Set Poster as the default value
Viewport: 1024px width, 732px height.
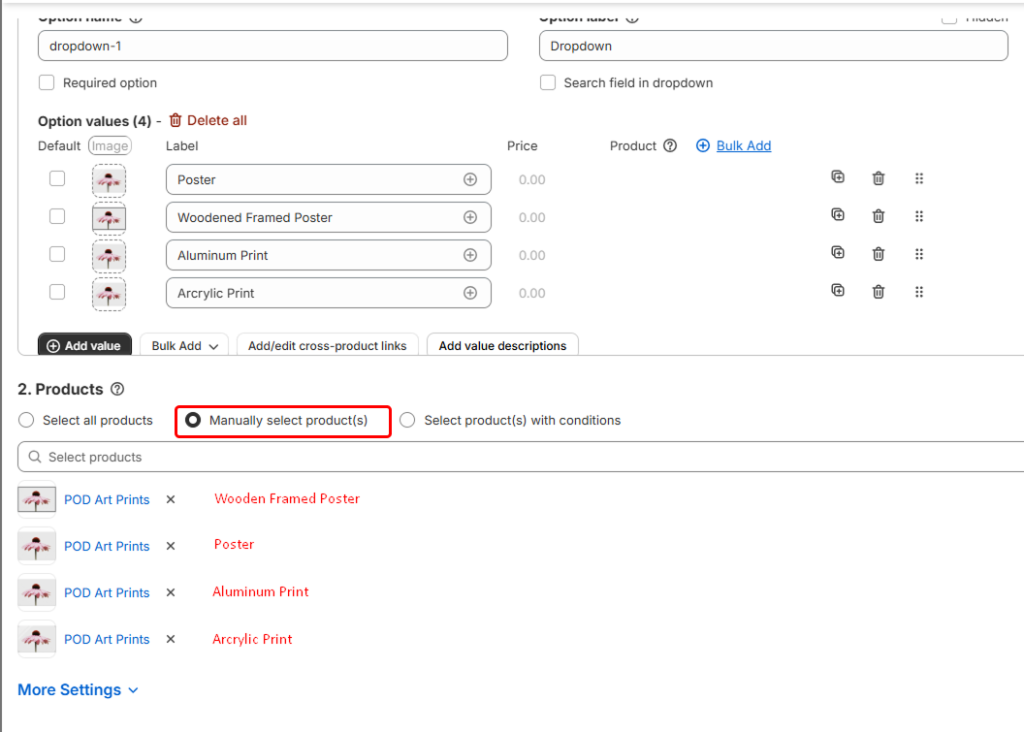click(x=57, y=179)
